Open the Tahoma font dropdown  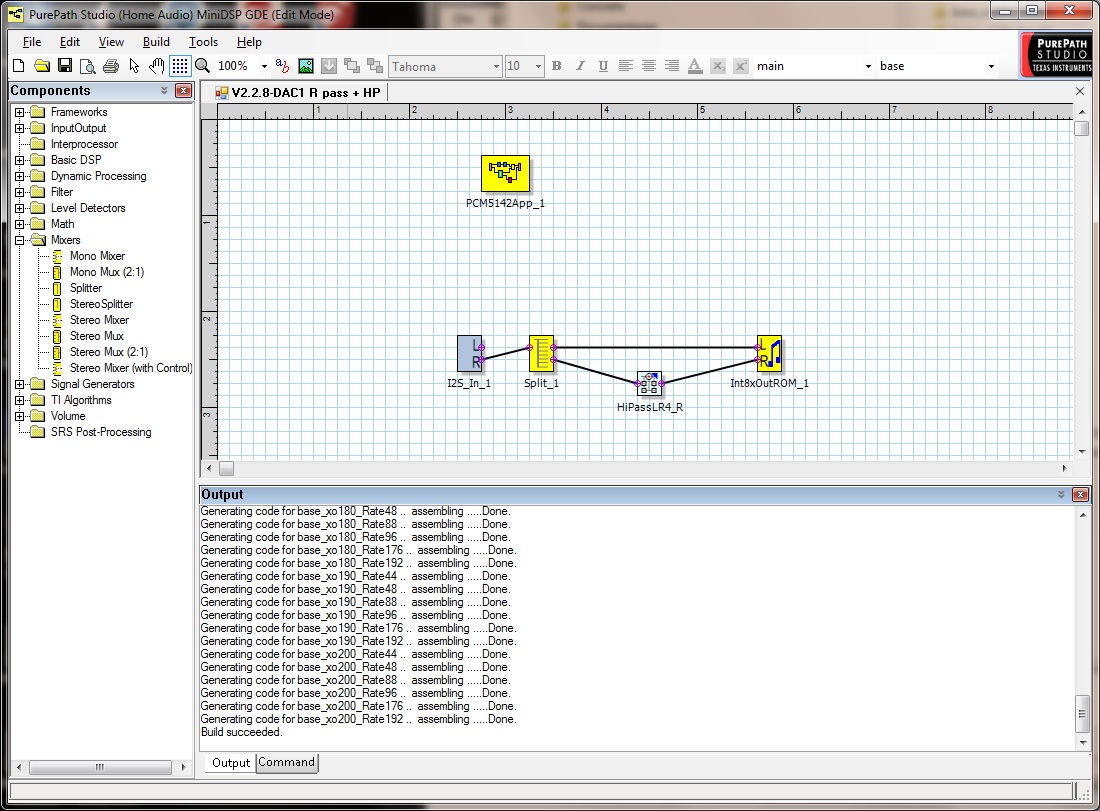tap(496, 67)
